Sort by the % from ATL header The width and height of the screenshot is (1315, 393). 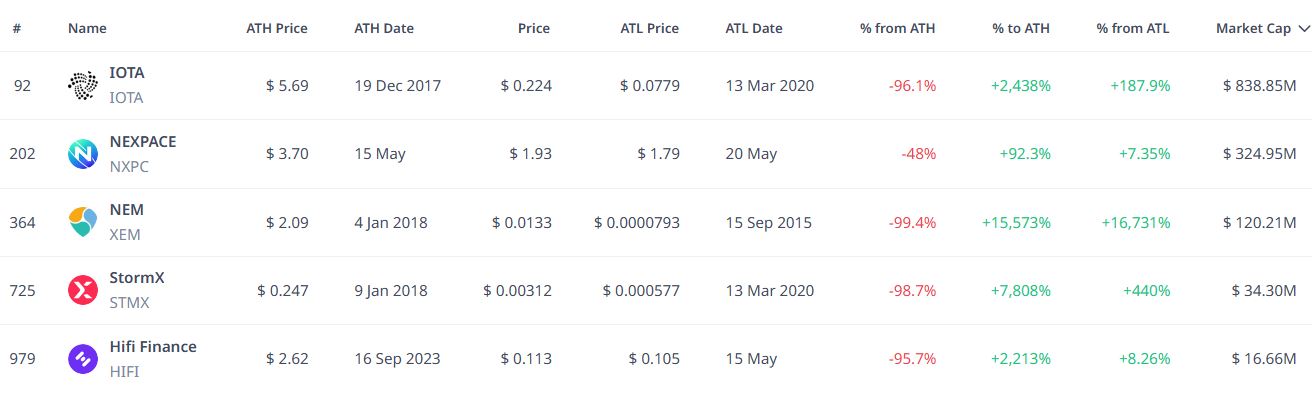[x=1133, y=29]
